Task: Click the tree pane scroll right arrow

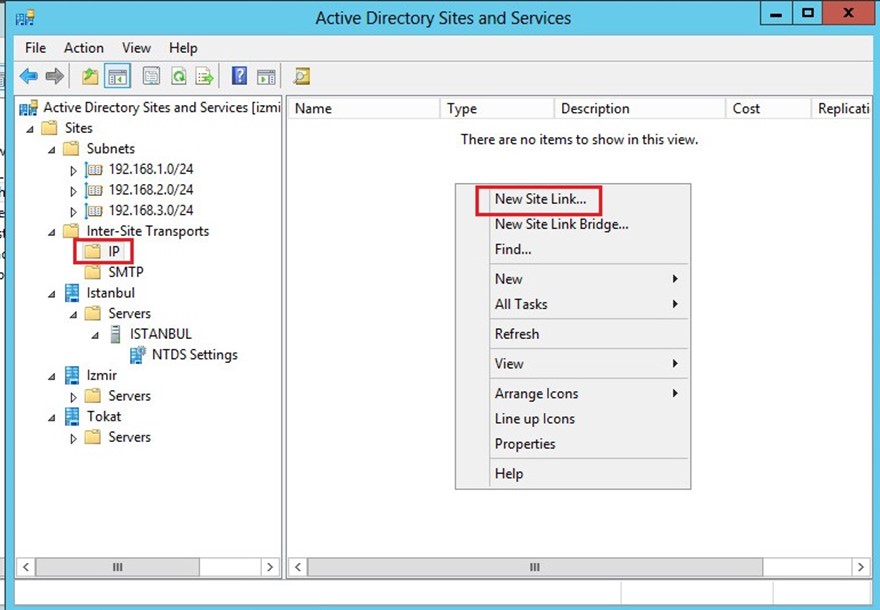Action: 269,567
